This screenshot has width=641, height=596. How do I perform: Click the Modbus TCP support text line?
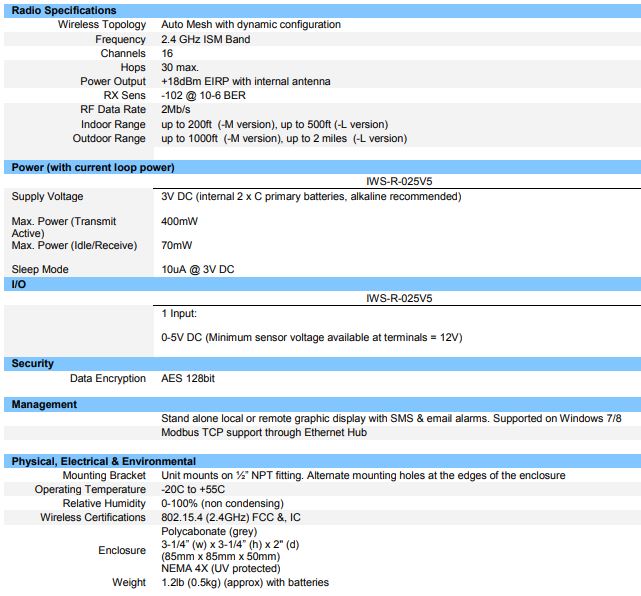(x=264, y=433)
